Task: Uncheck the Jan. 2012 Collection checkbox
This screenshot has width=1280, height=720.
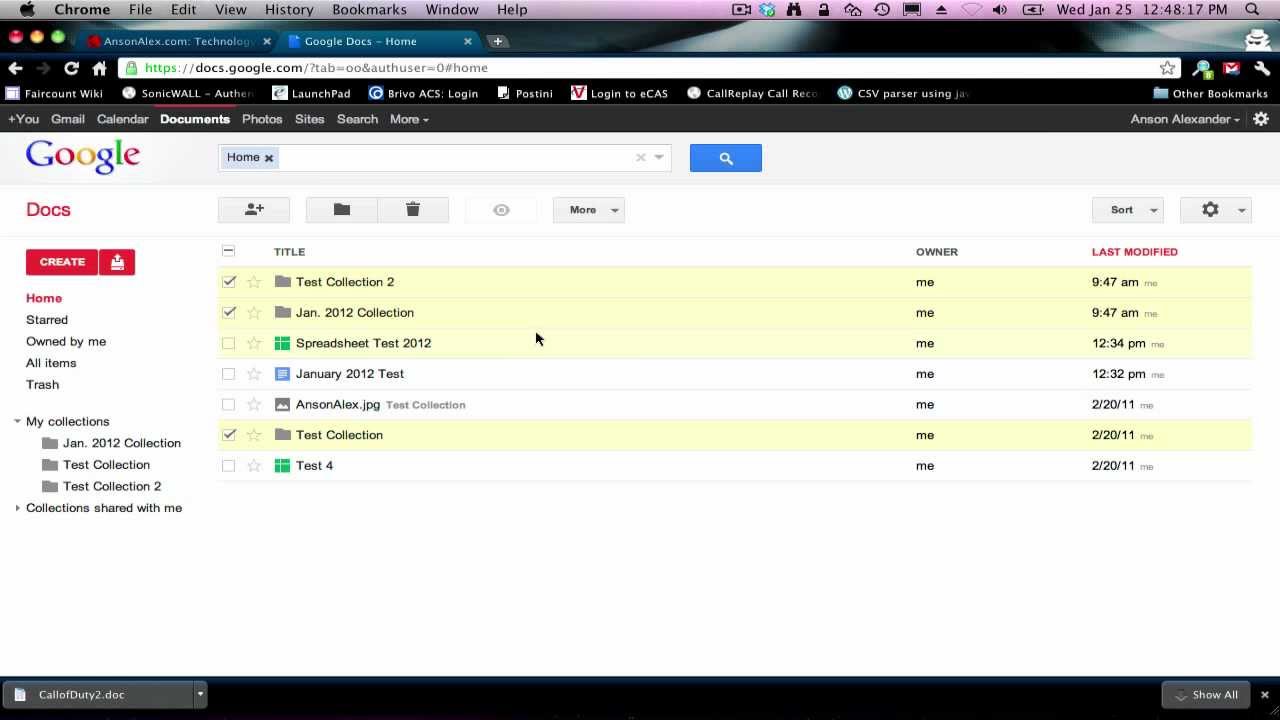Action: [229, 313]
